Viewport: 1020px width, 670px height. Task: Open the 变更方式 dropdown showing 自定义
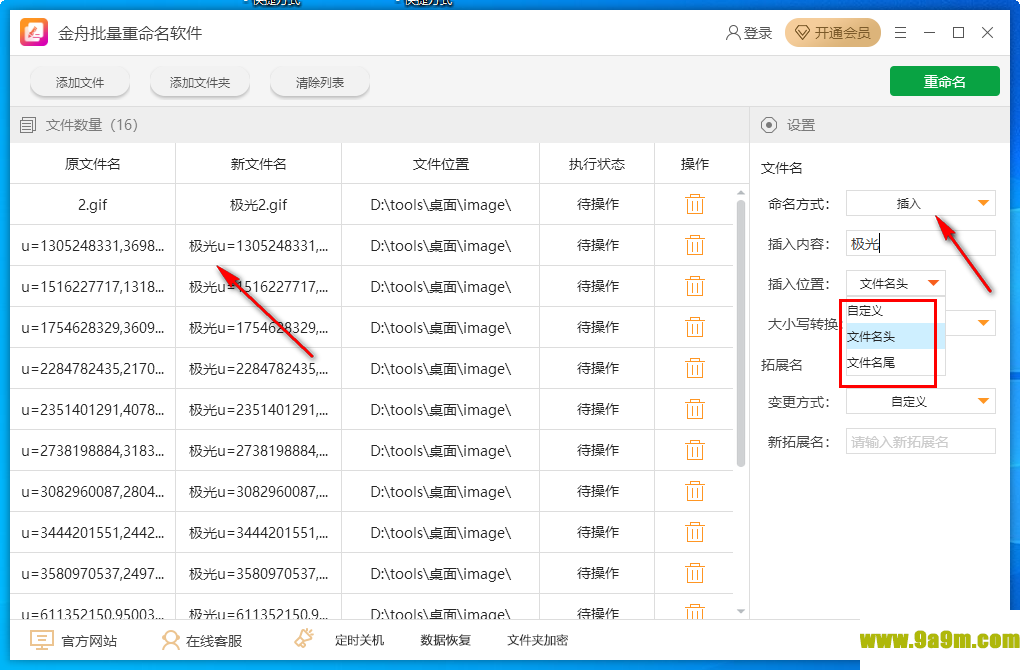pyautogui.click(x=920, y=401)
